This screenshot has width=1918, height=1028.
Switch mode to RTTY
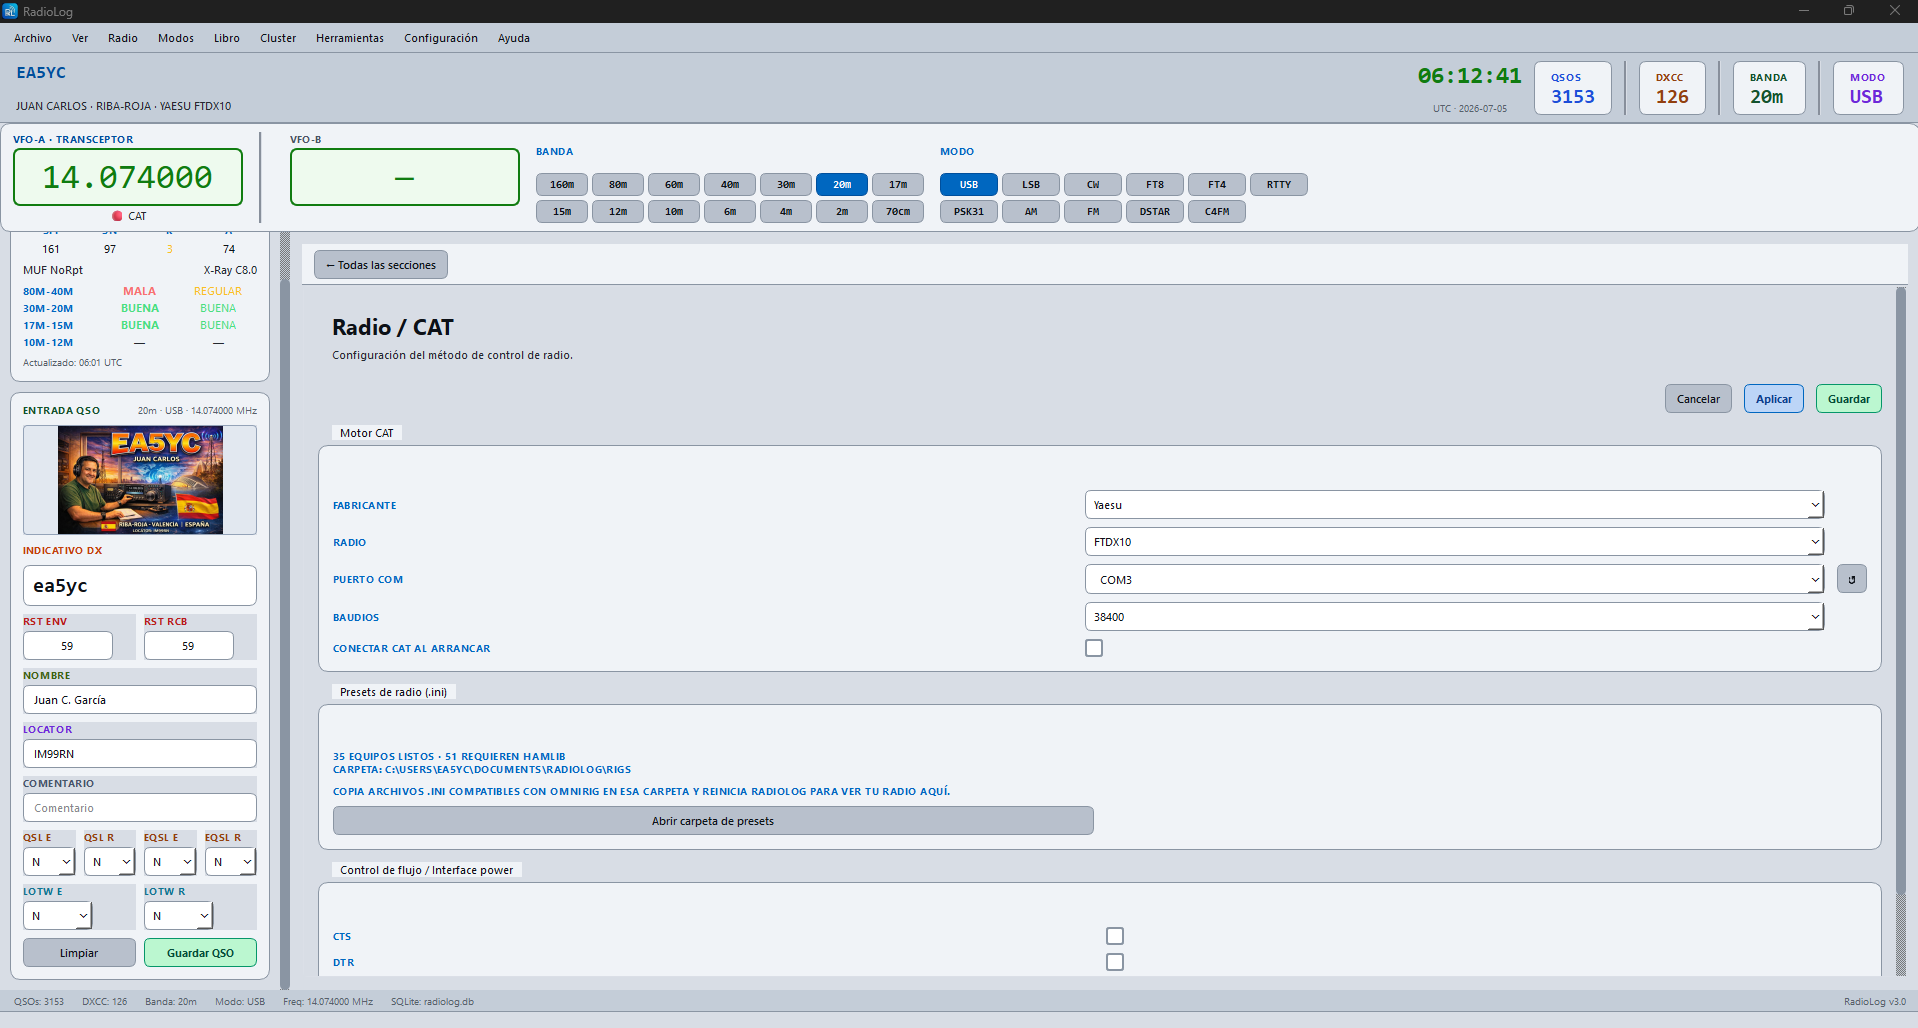1279,185
